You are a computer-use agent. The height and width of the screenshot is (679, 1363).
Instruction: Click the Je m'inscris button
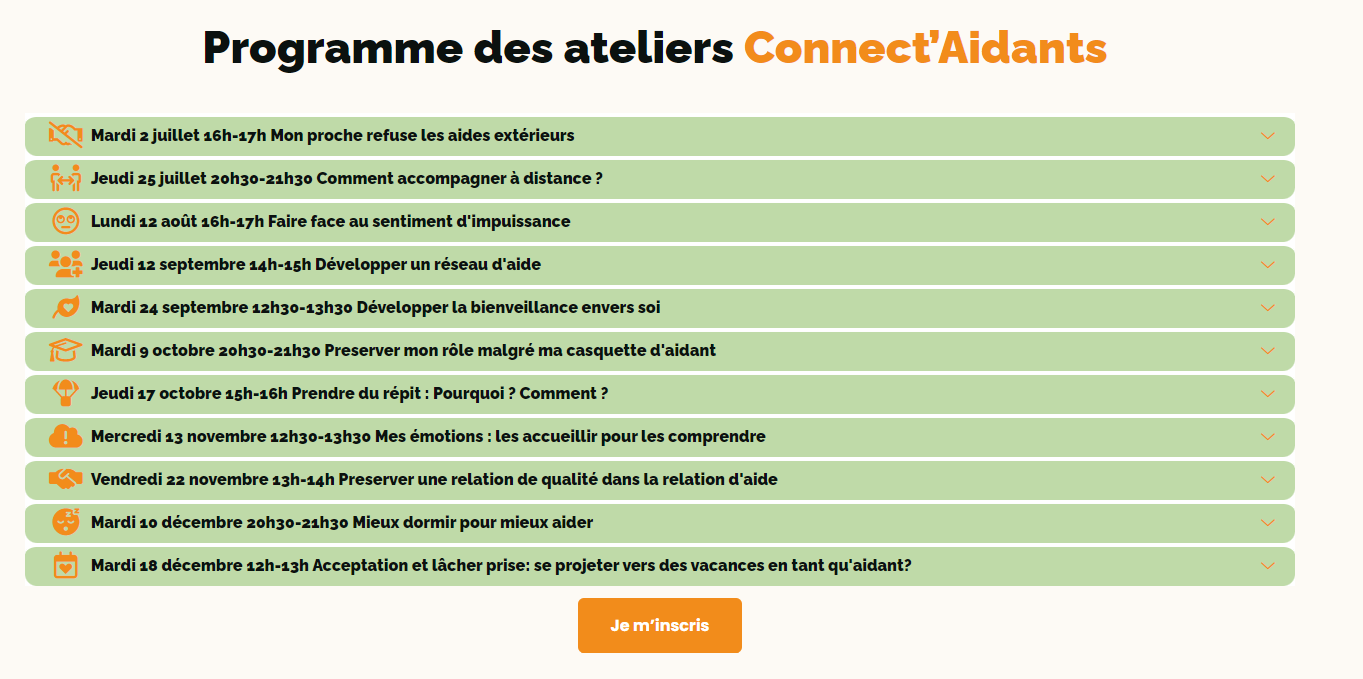(660, 626)
